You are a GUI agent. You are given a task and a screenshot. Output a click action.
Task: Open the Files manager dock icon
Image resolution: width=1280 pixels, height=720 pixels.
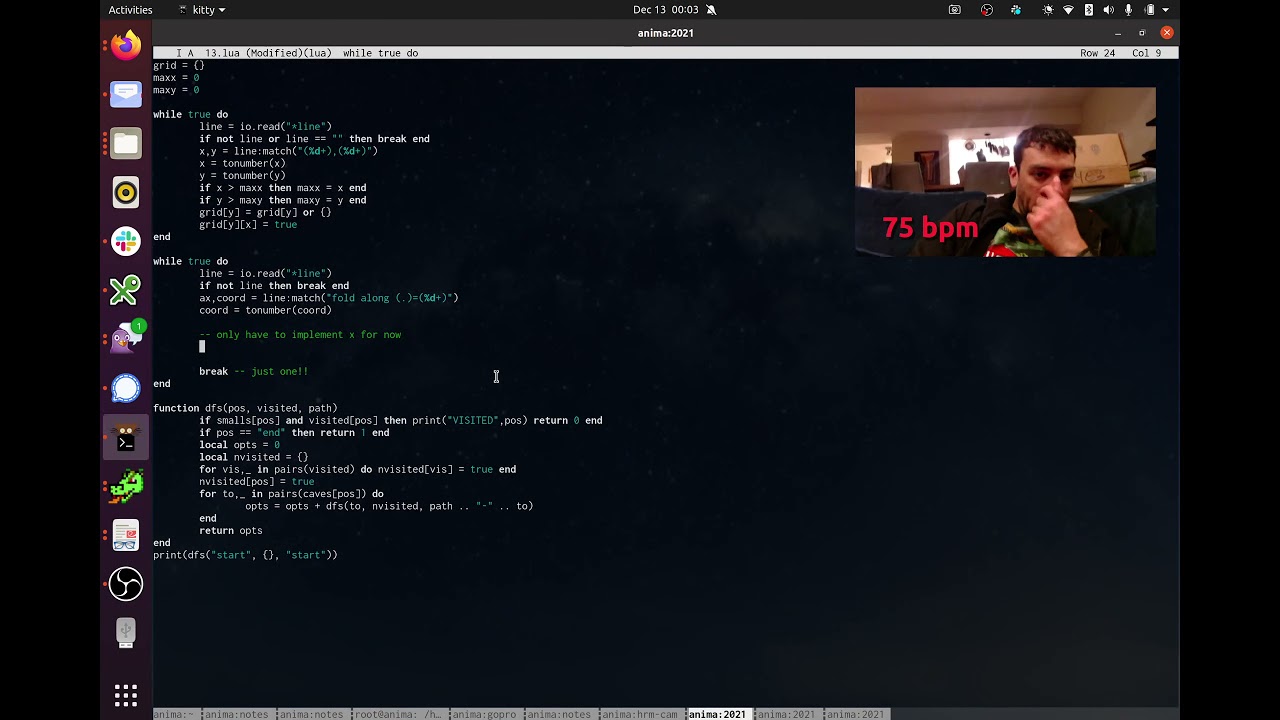click(x=126, y=143)
